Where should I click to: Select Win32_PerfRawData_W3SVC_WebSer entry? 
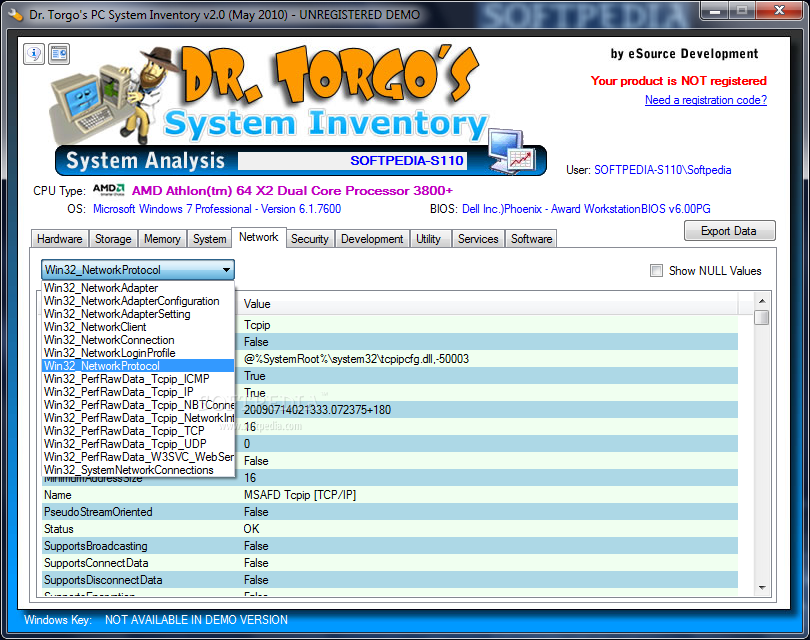coord(137,457)
